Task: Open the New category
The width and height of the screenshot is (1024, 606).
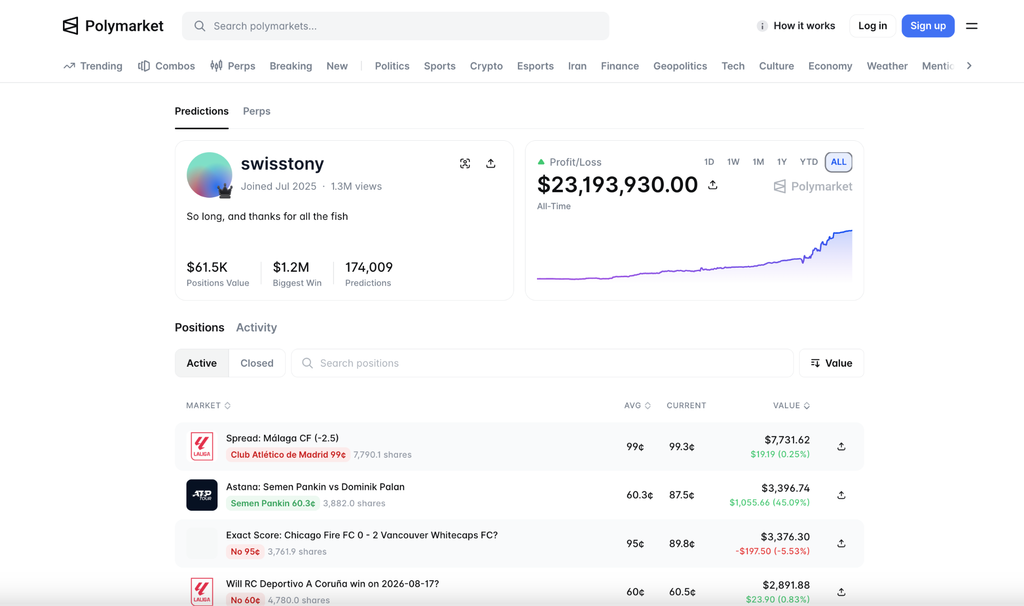Action: pos(337,66)
